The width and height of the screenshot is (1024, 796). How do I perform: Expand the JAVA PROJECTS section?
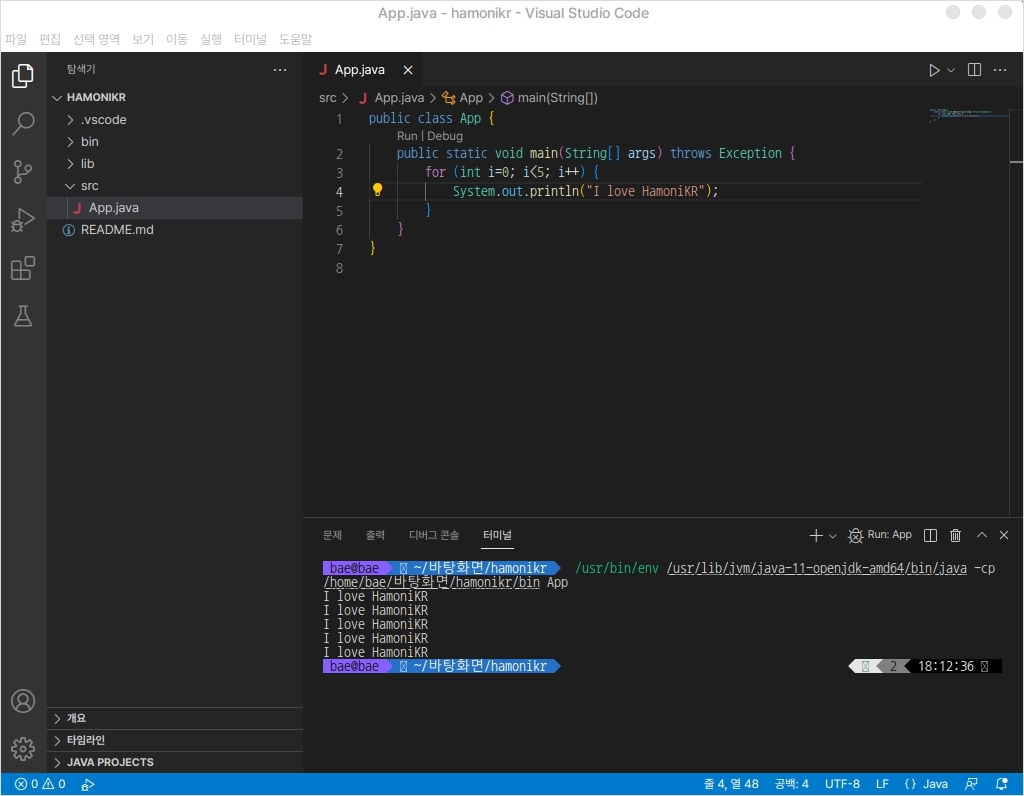point(110,762)
